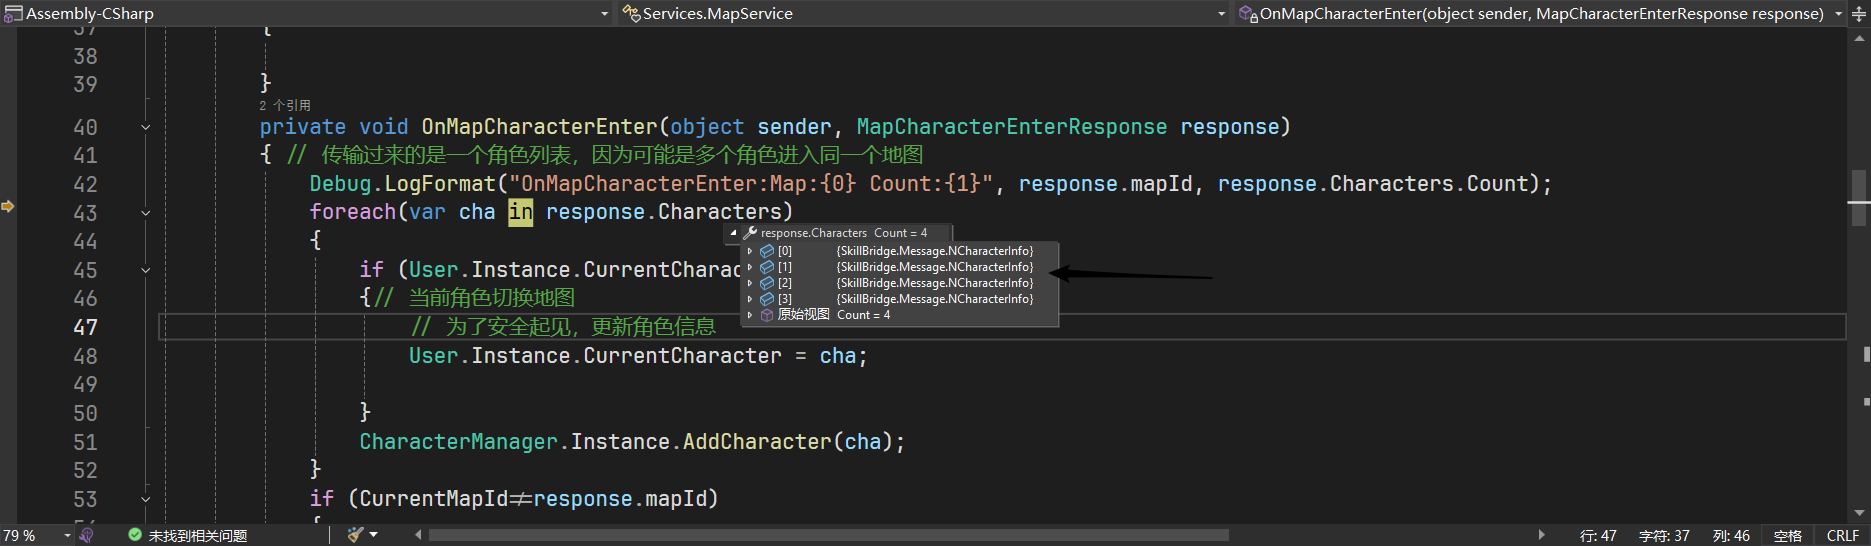Click the 2 个引用 CodeLens link
Viewport: 1871px width, 546px height.
tap(285, 105)
